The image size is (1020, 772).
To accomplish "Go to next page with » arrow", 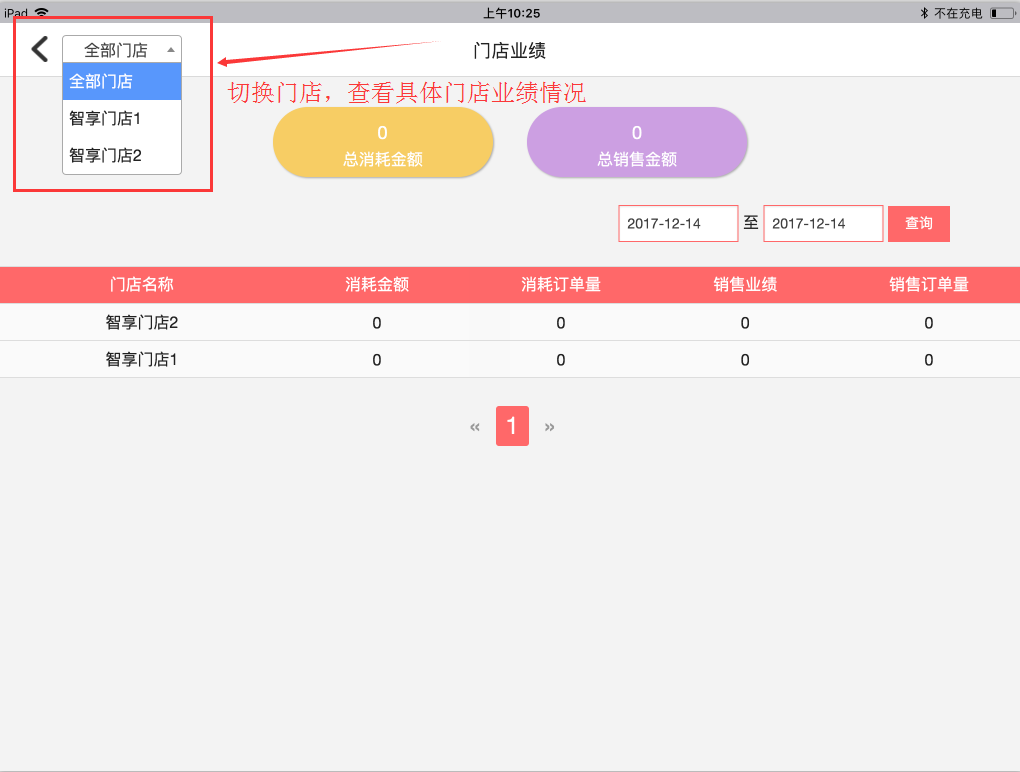I will coord(549,427).
